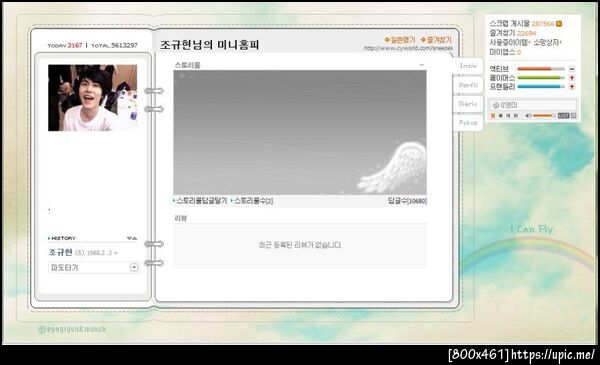The width and height of the screenshot is (600, 365).
Task: Click the HISTORY down arrow
Action: pos(129,238)
